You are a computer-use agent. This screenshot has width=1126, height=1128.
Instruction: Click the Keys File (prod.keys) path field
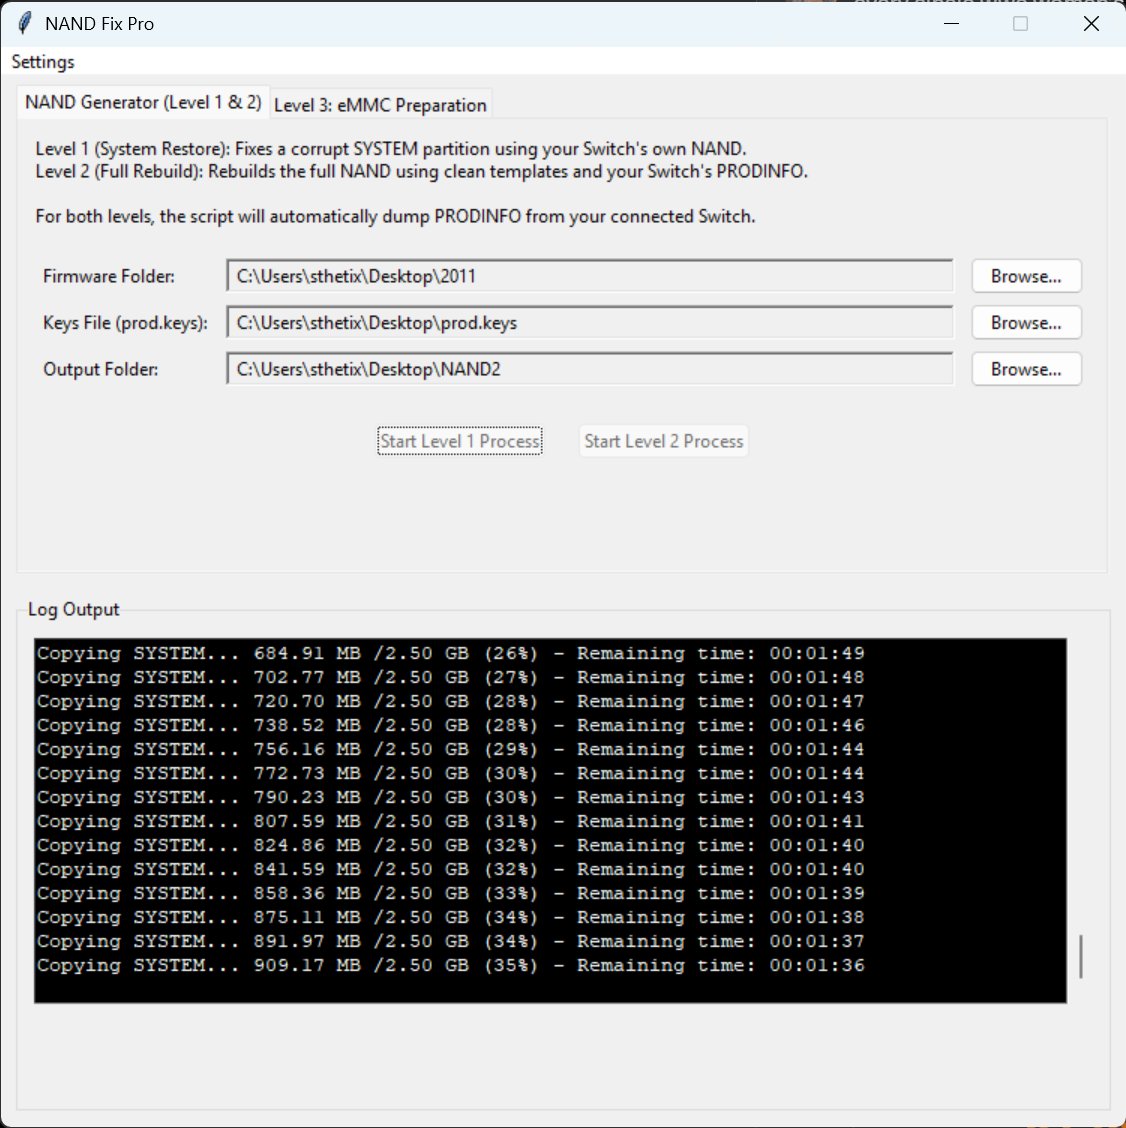[x=590, y=322]
